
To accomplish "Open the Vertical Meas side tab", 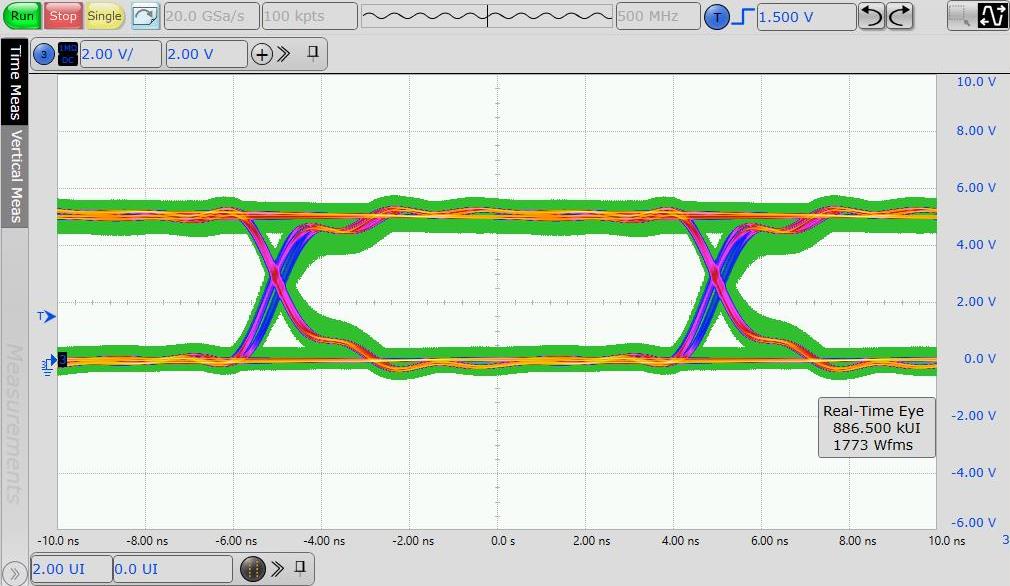I will pos(14,176).
